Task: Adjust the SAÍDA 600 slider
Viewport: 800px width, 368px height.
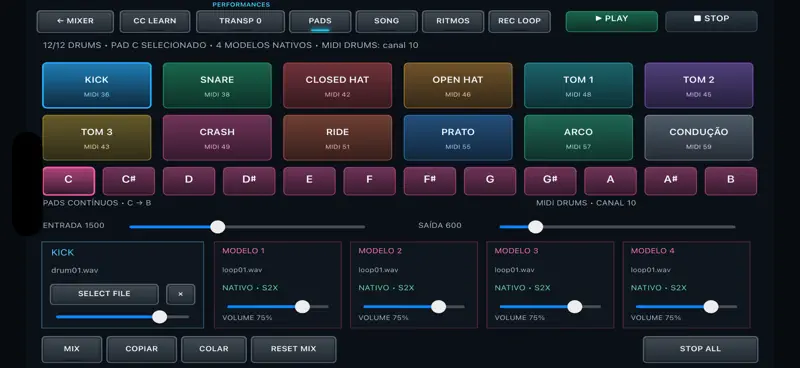Action: tap(617, 227)
